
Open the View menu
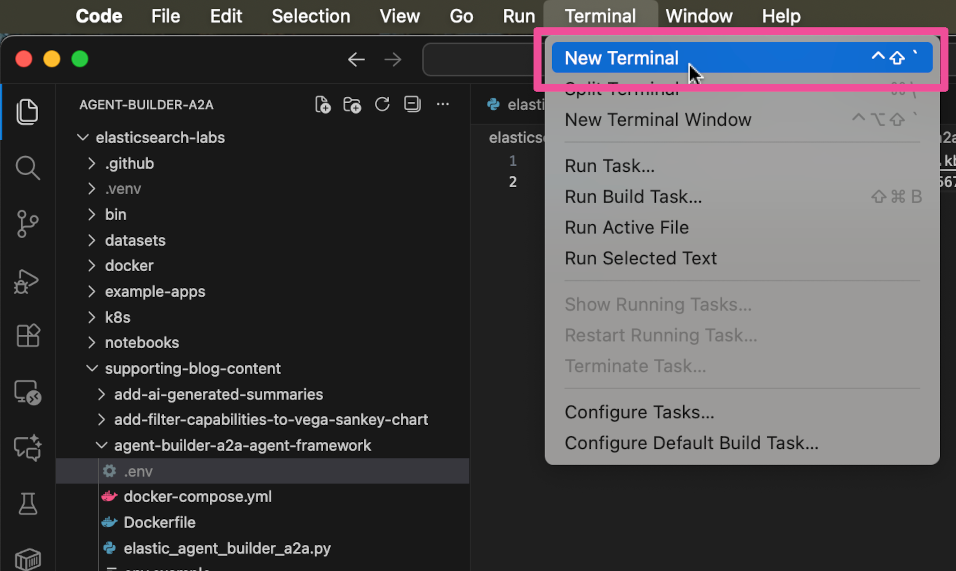tap(400, 16)
